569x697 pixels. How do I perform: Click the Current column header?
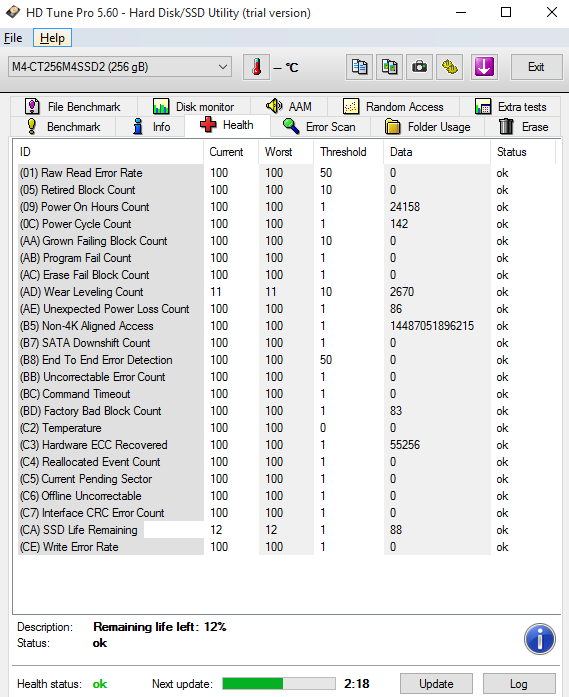coord(231,152)
